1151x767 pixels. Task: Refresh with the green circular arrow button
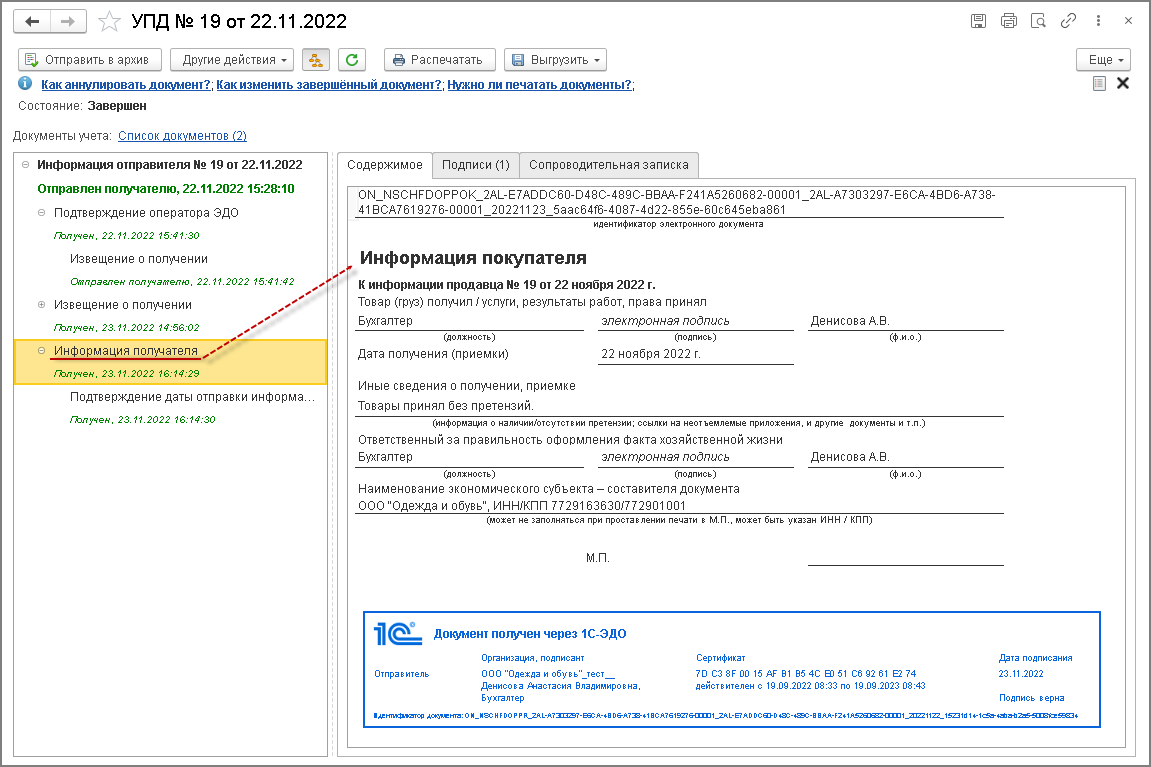click(x=352, y=60)
